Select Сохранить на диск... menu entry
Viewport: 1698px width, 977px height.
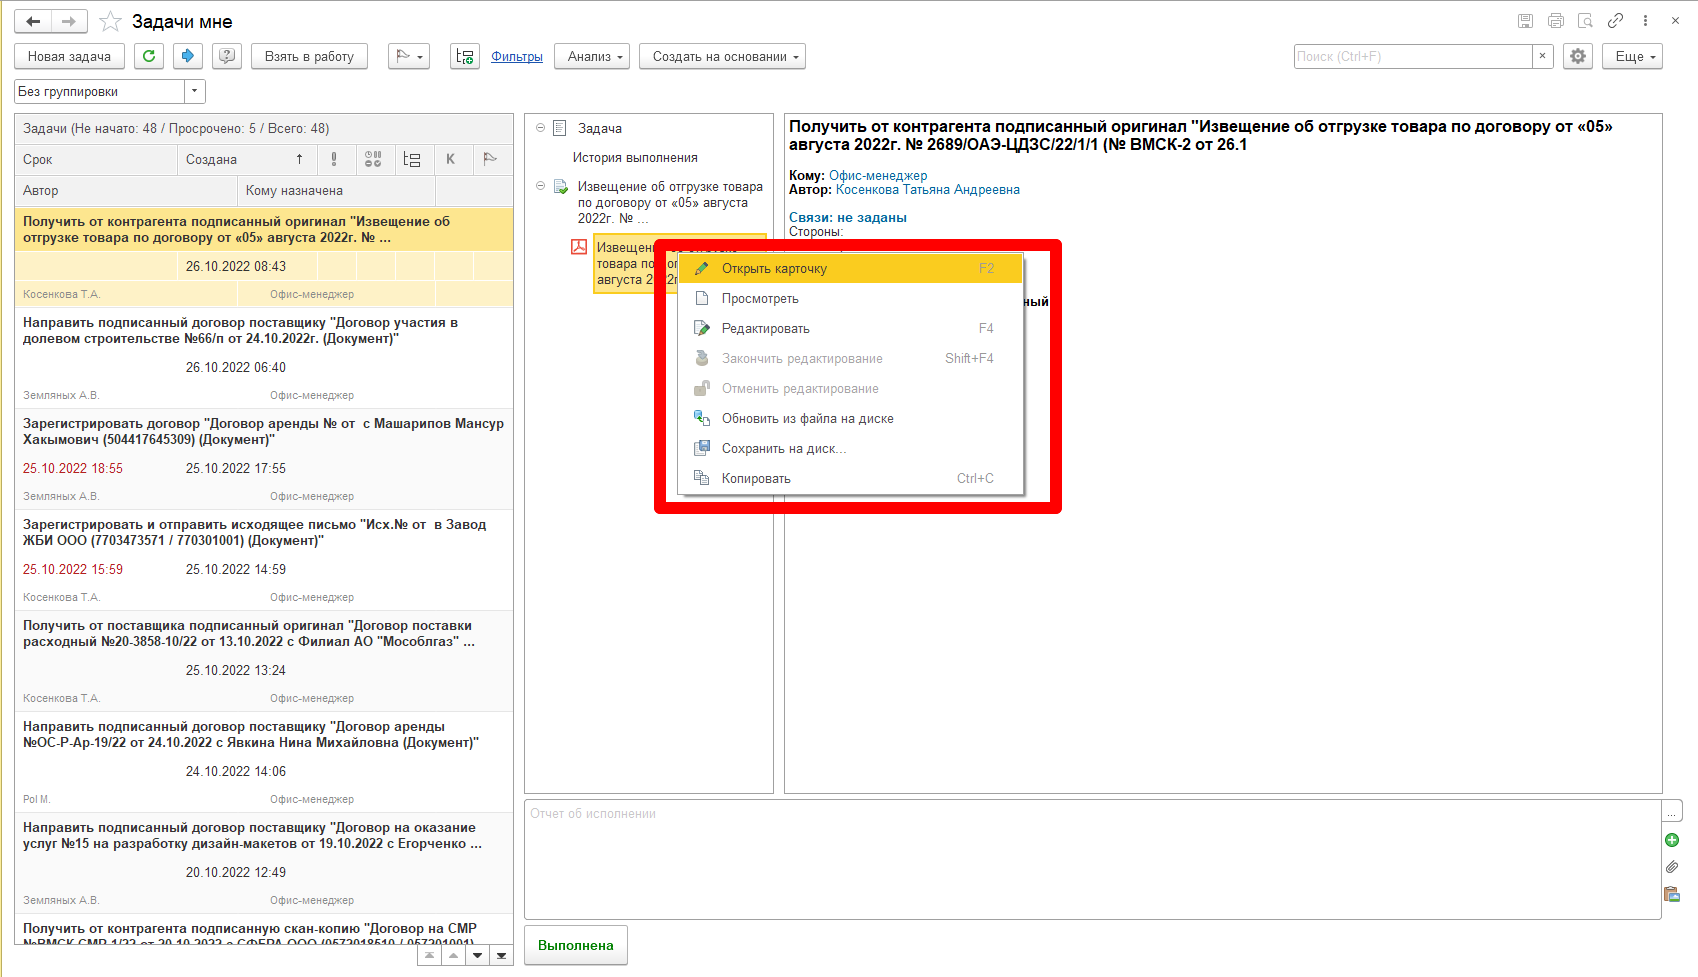point(851,448)
